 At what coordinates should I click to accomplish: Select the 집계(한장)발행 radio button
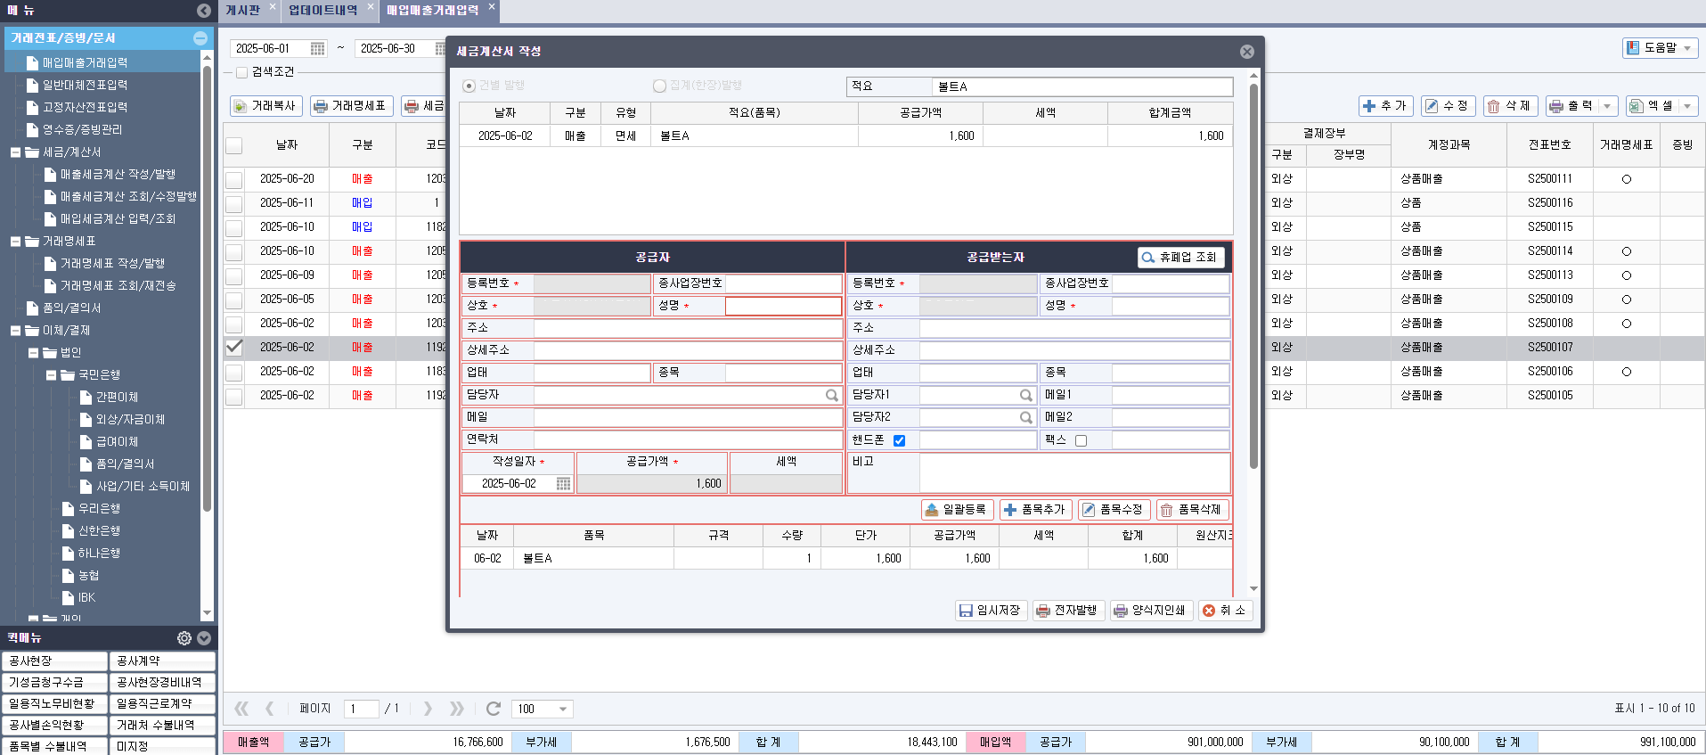pos(659,86)
